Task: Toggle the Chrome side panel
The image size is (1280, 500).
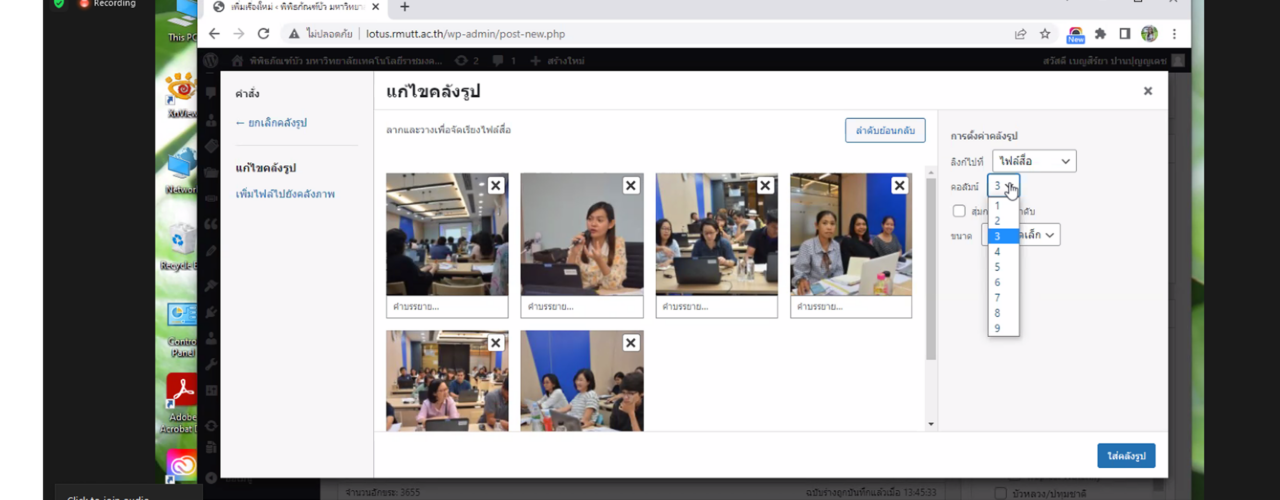Action: 1125,33
